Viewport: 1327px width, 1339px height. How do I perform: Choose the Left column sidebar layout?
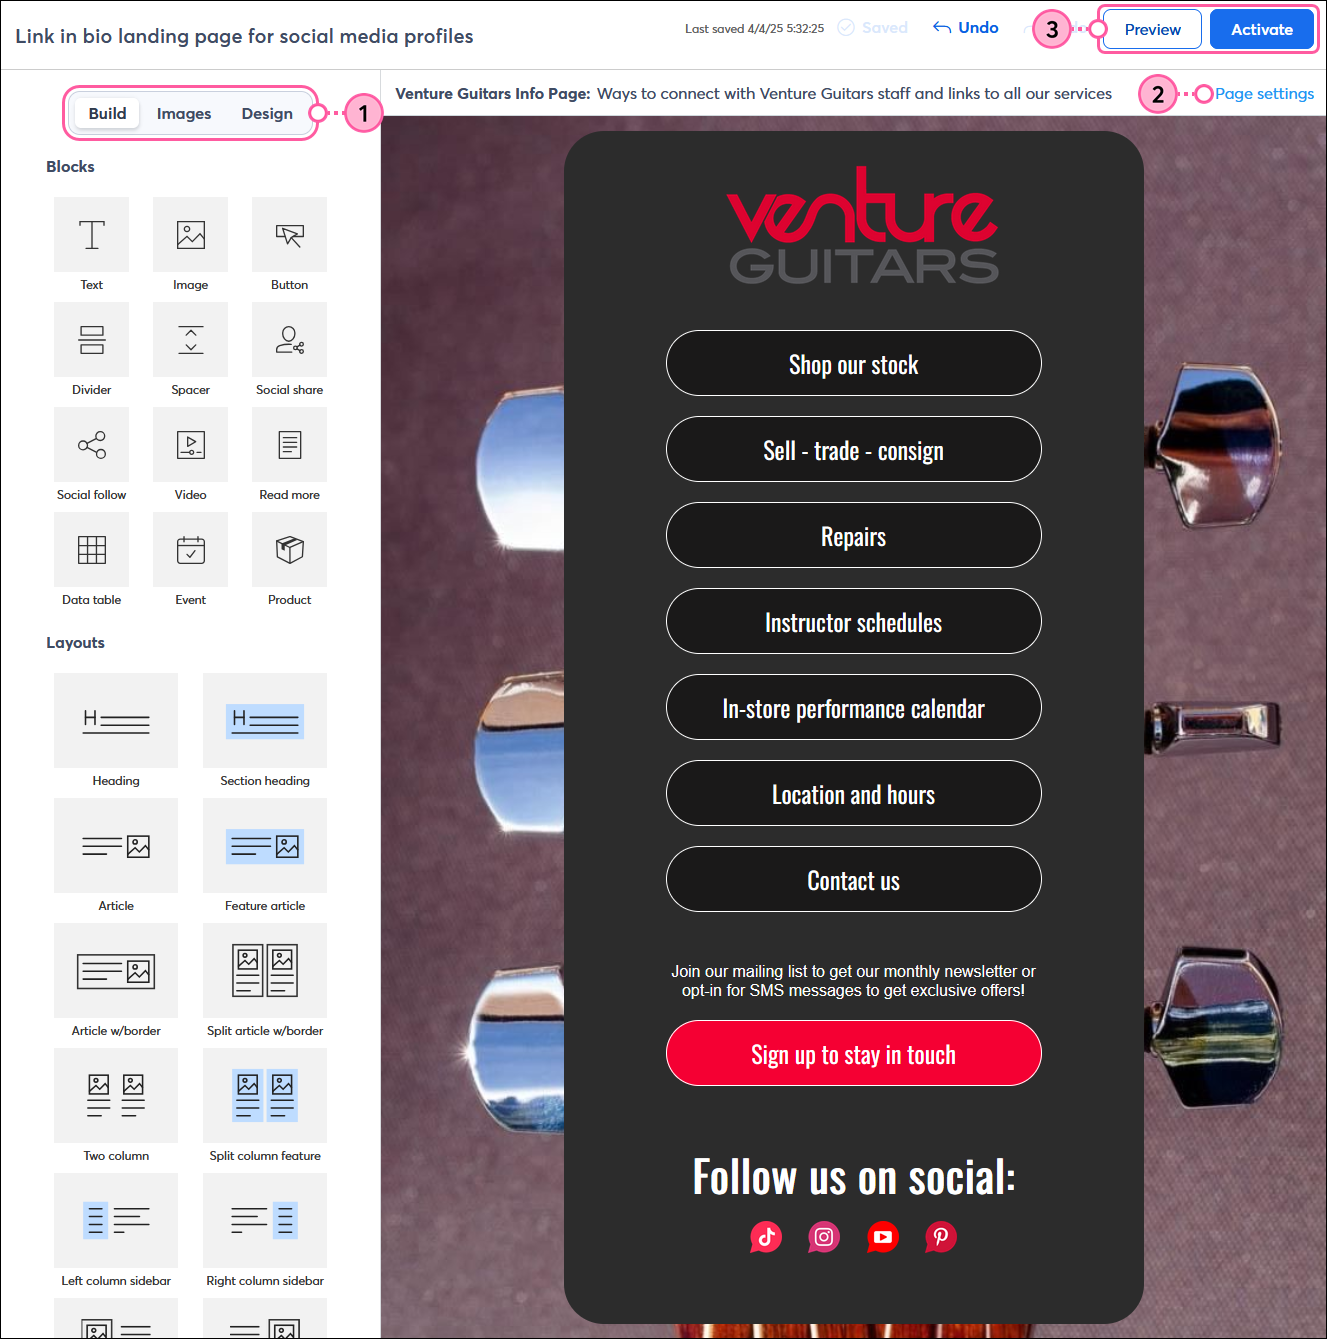pyautogui.click(x=116, y=1220)
